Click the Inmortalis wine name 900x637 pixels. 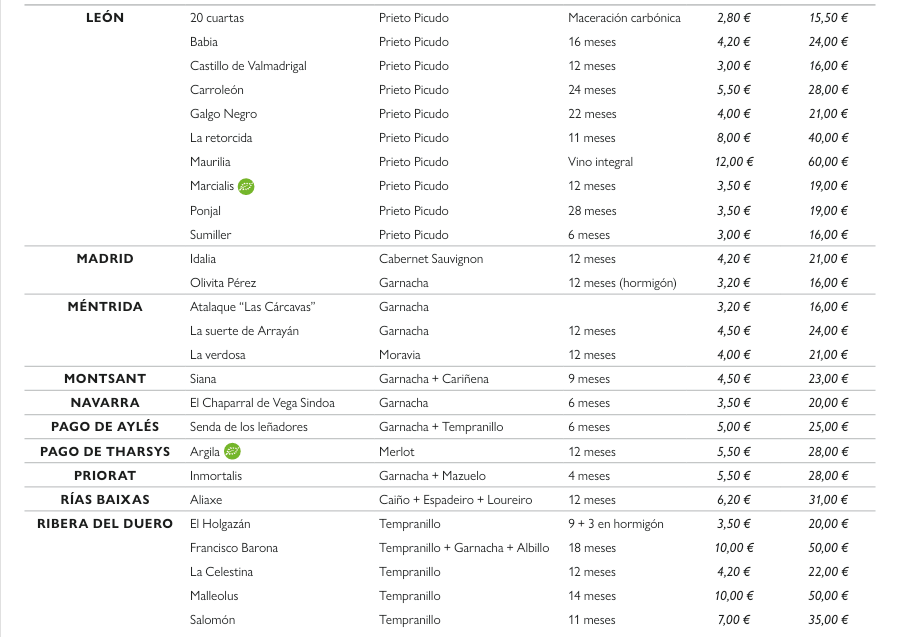click(x=216, y=476)
